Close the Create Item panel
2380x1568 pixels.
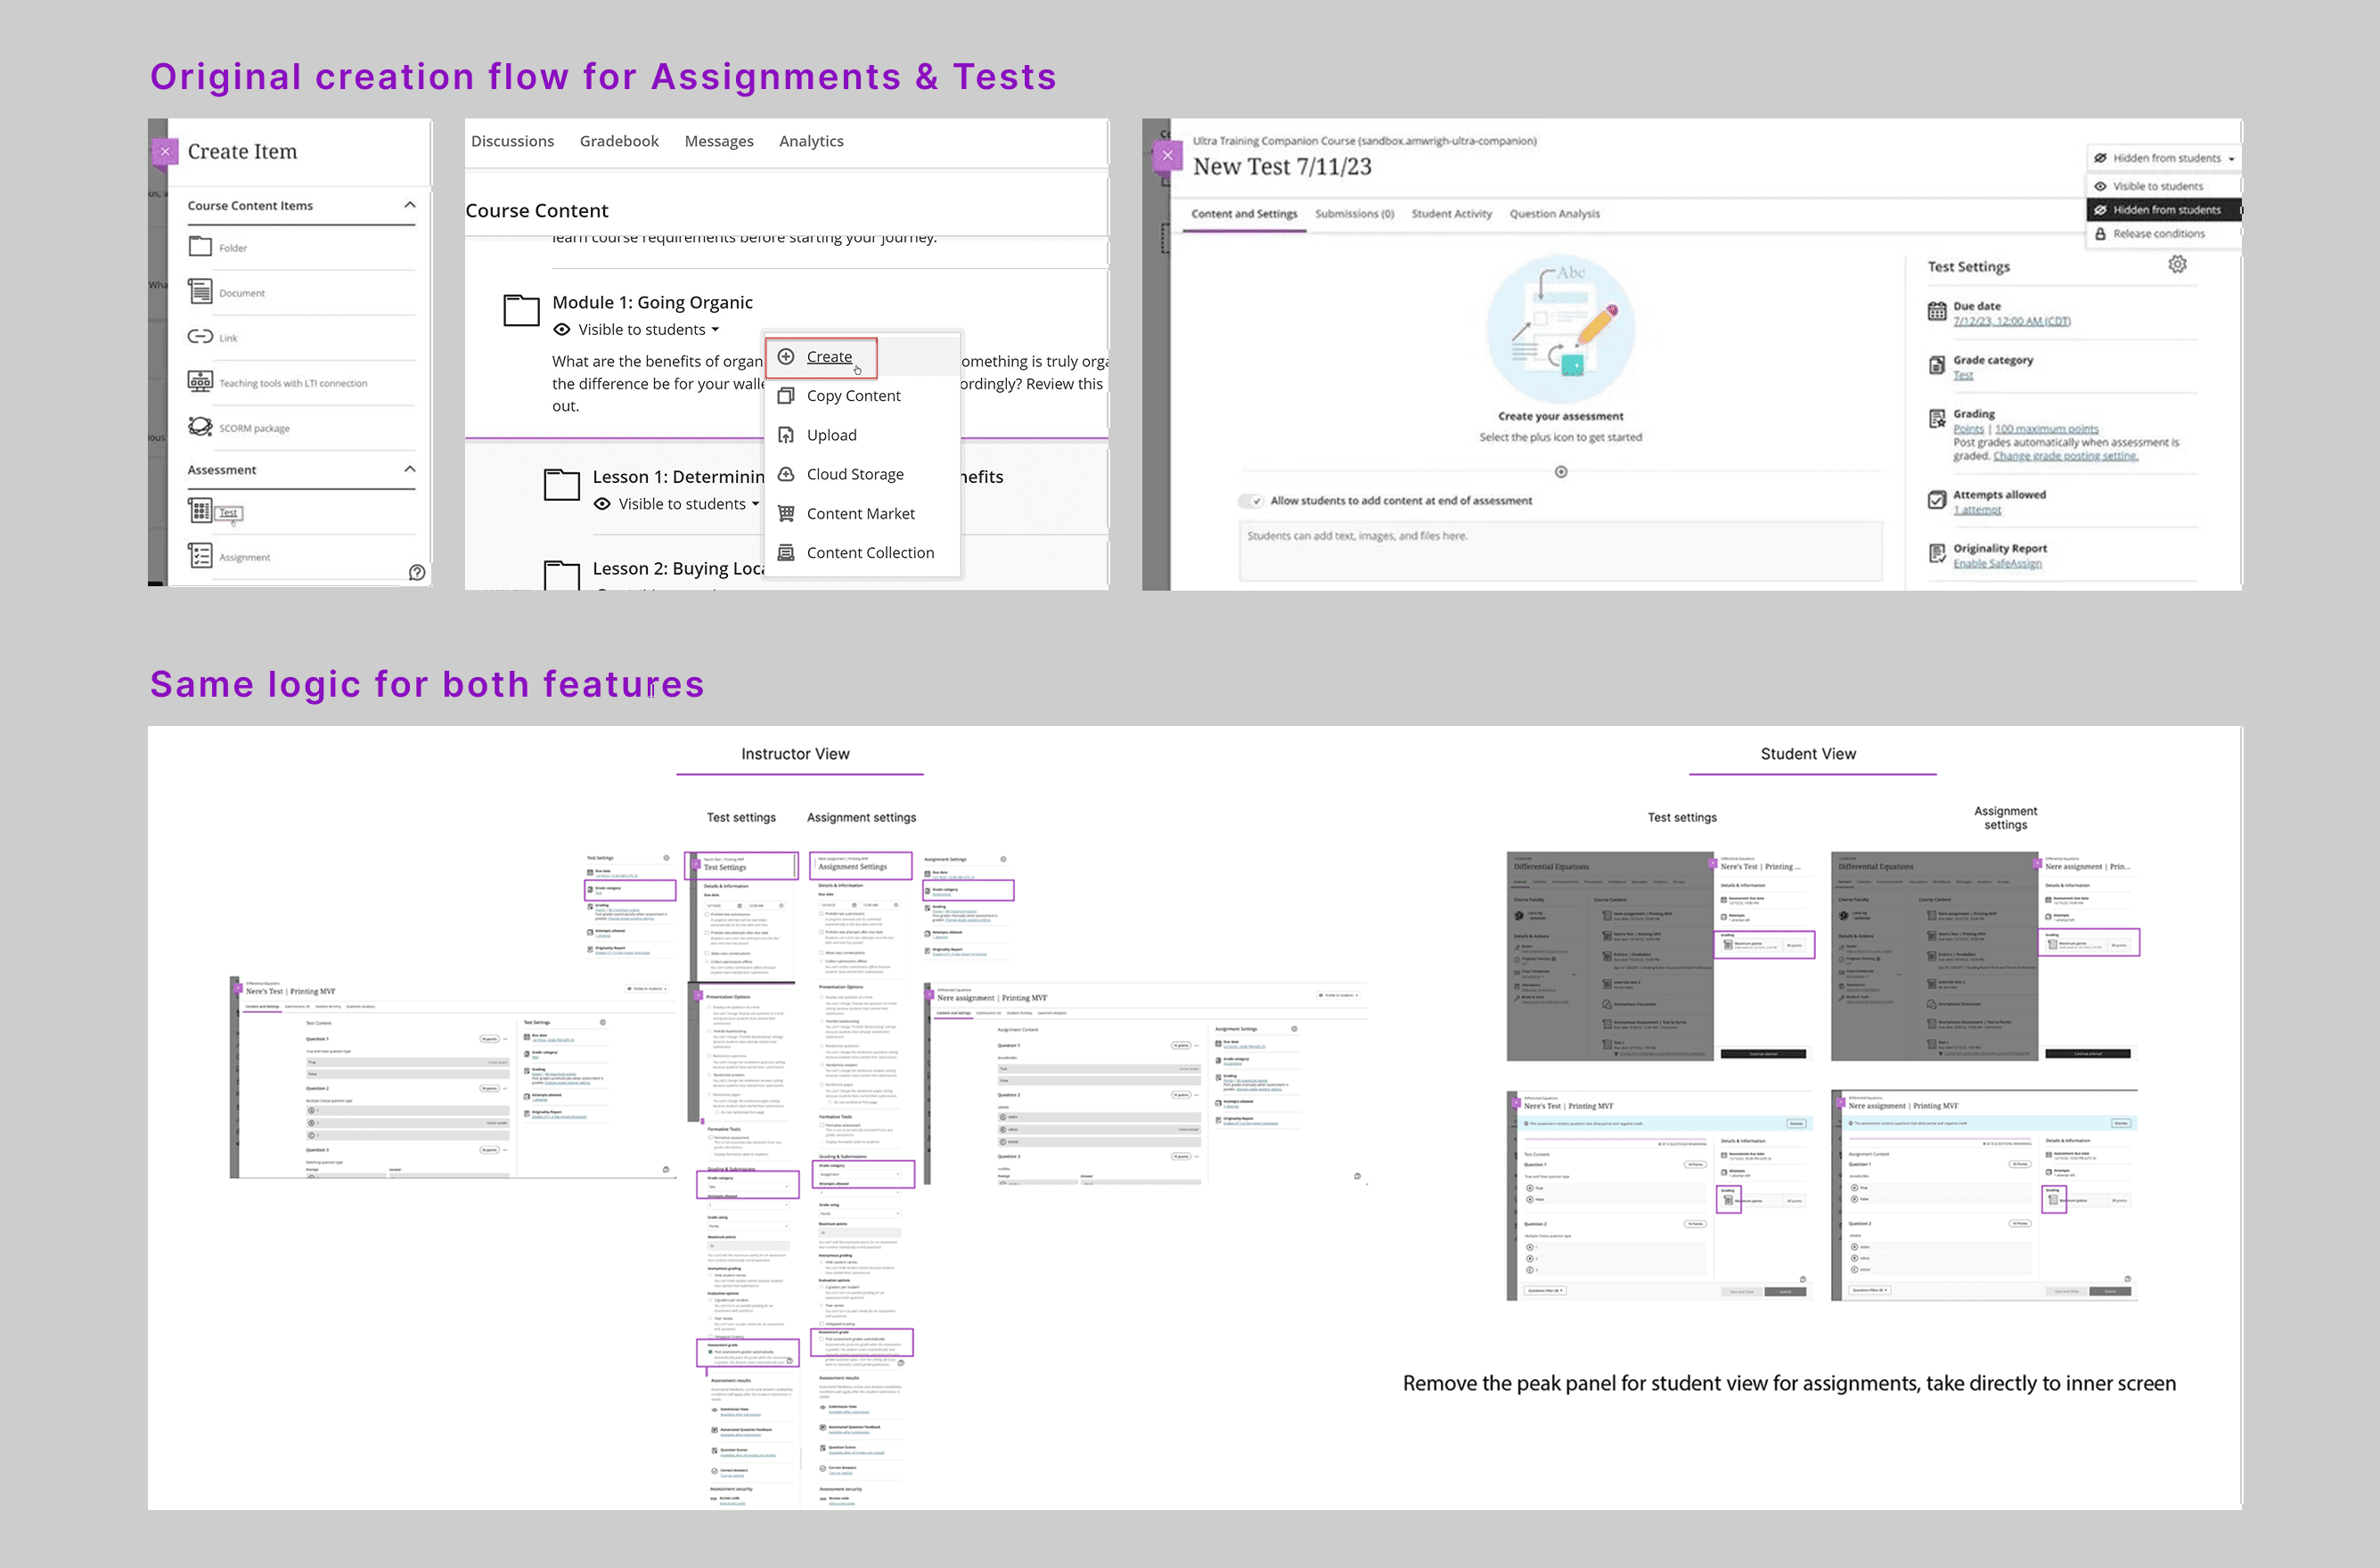point(165,152)
